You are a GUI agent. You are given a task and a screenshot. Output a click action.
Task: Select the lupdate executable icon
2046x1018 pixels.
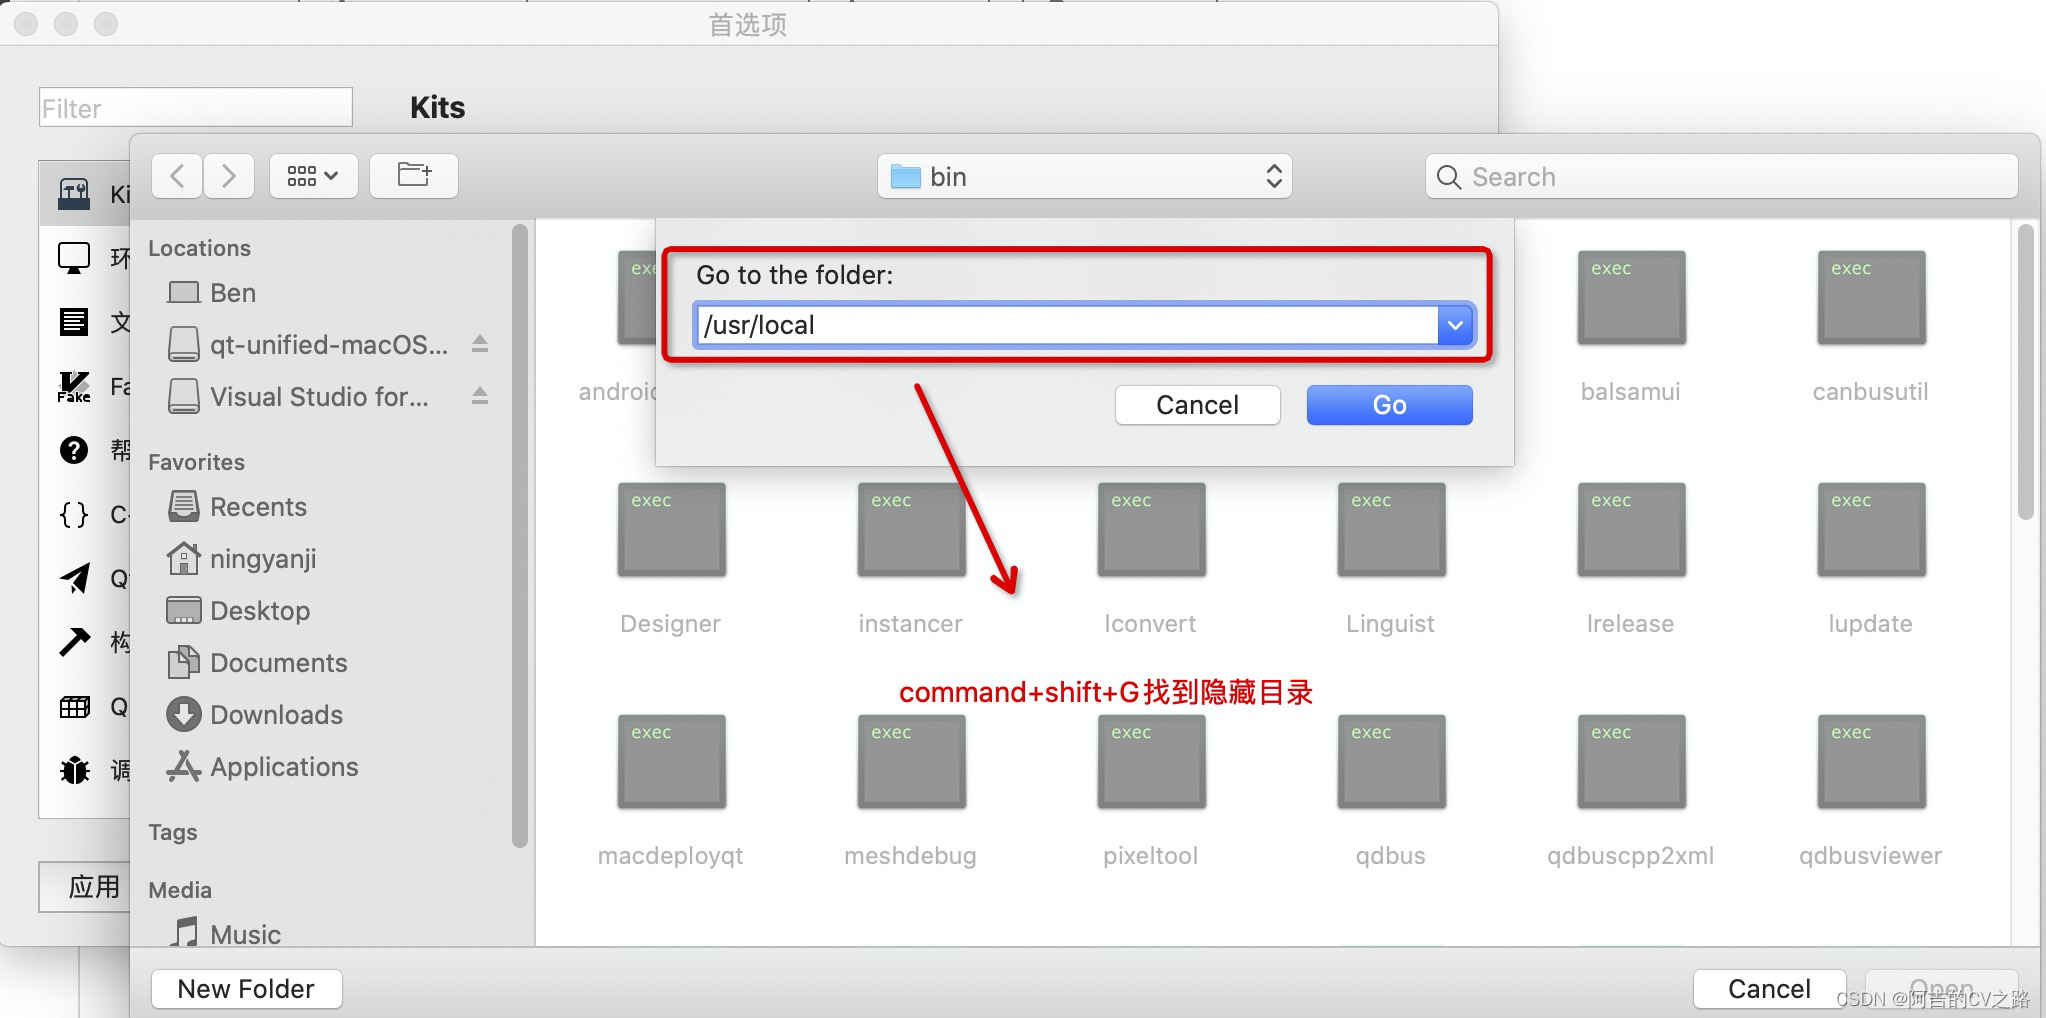[x=1871, y=530]
